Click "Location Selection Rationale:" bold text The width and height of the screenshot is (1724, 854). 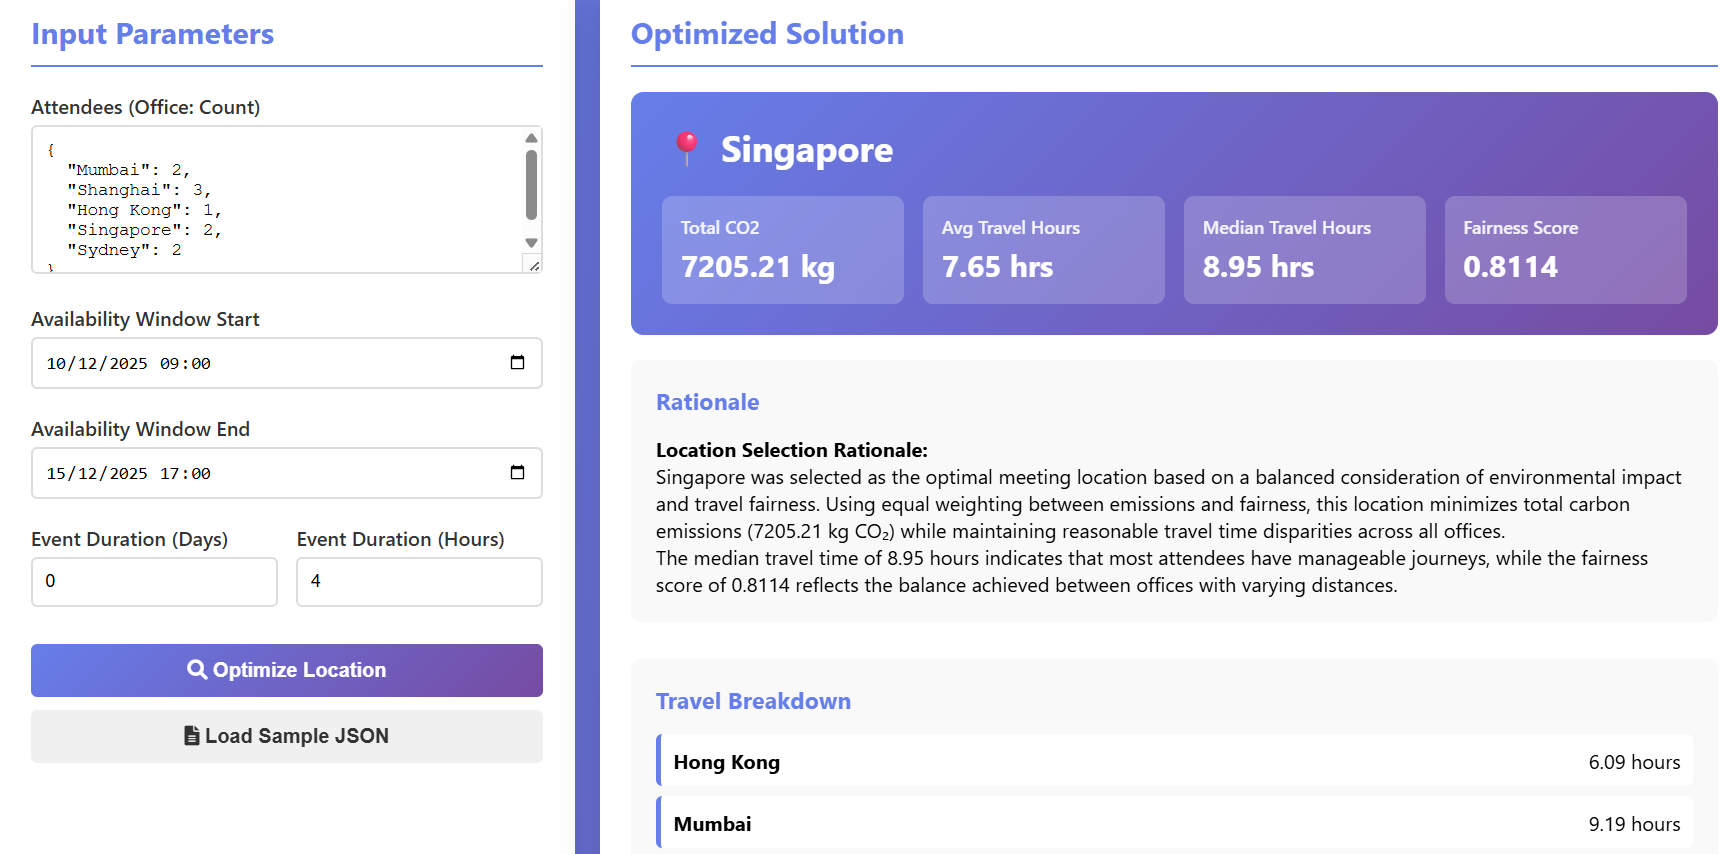point(792,450)
